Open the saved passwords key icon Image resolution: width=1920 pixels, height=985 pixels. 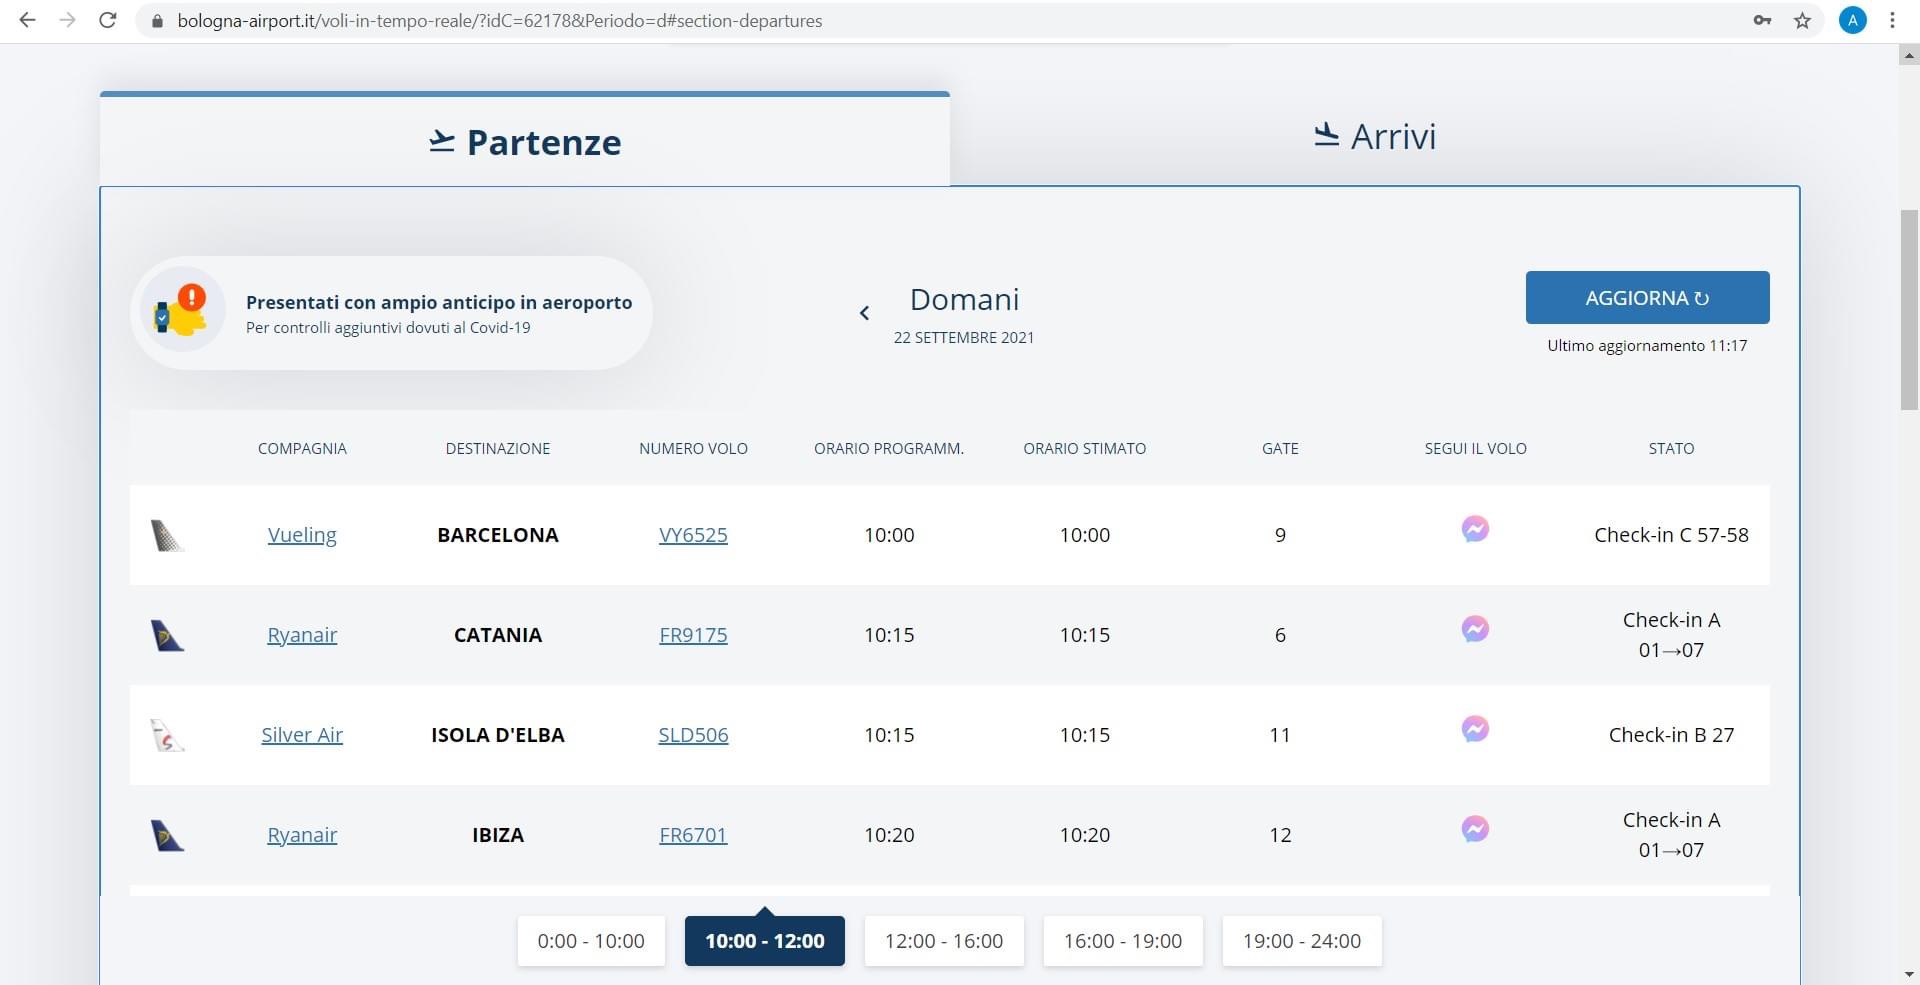[x=1762, y=20]
